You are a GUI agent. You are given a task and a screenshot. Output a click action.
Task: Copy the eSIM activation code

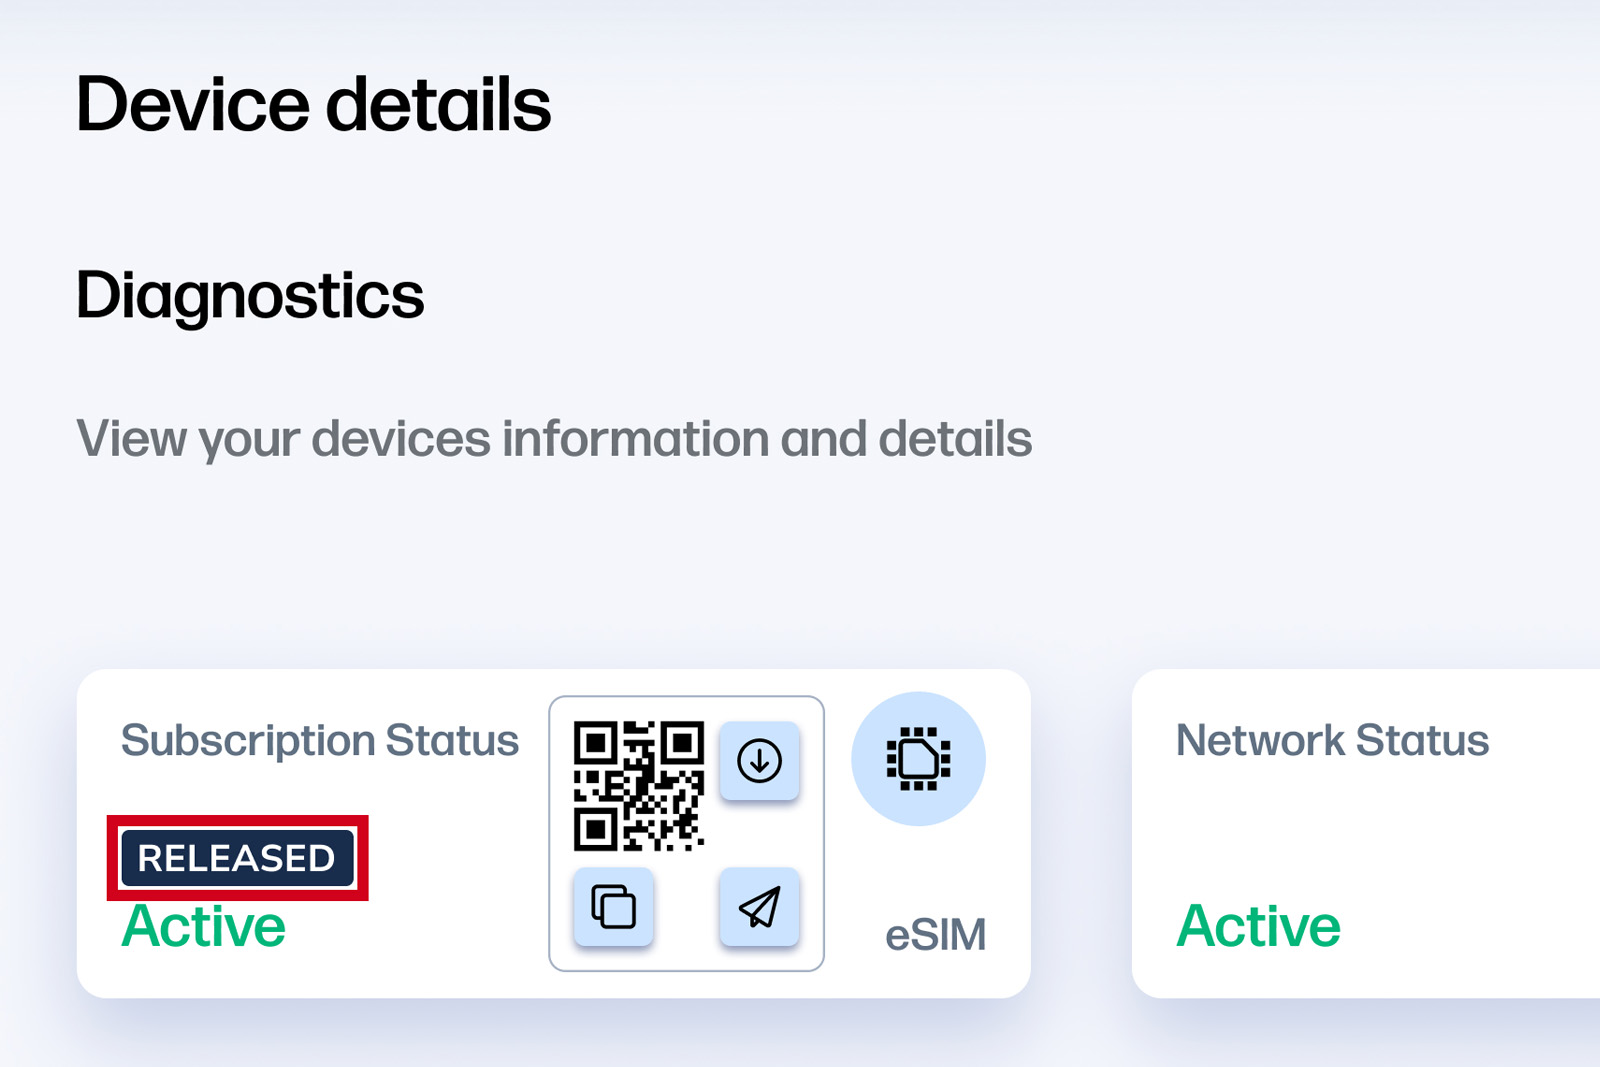coord(613,907)
